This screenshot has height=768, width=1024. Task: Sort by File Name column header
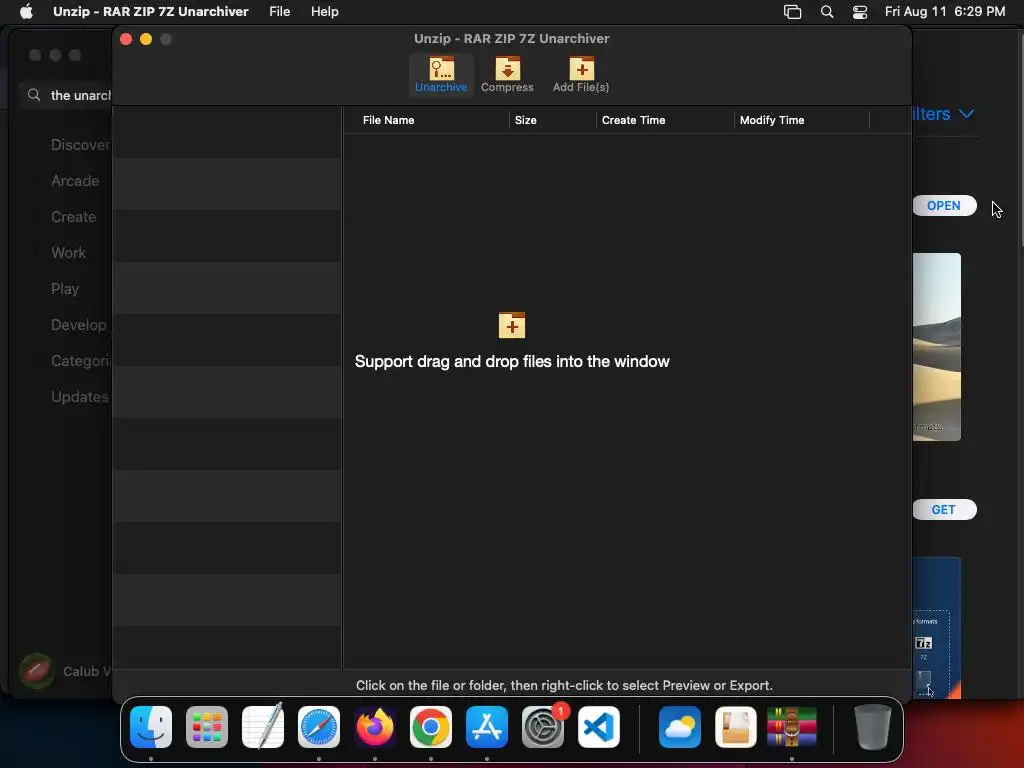389,120
